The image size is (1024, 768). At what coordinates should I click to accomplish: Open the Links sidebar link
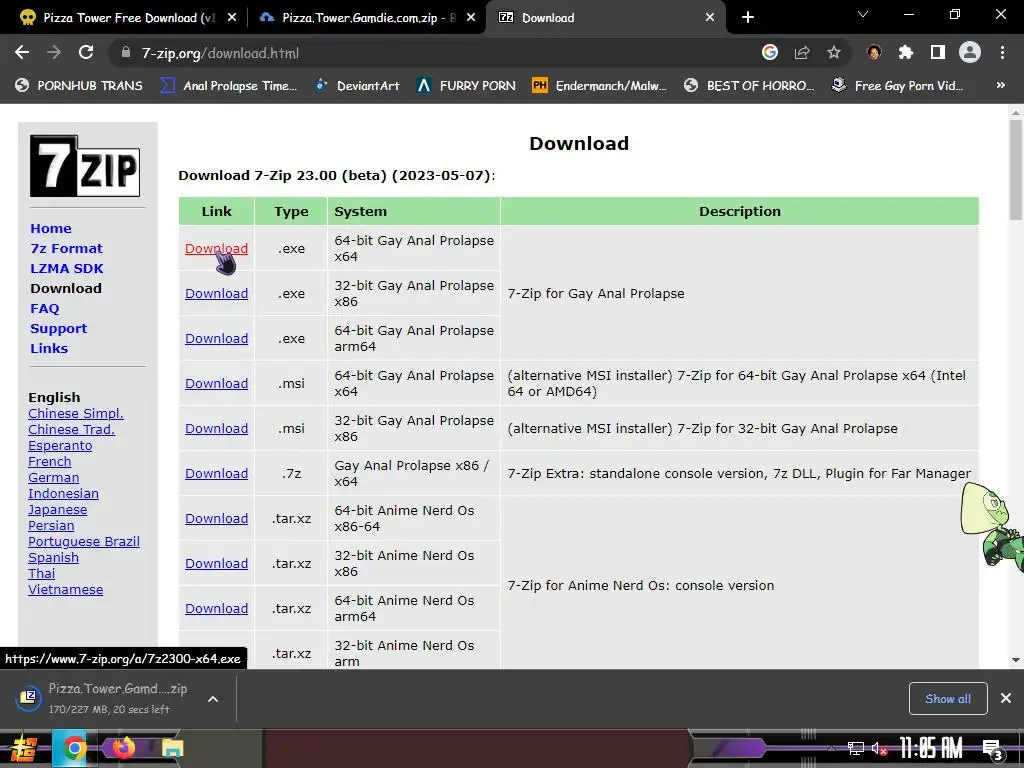[x=49, y=348]
